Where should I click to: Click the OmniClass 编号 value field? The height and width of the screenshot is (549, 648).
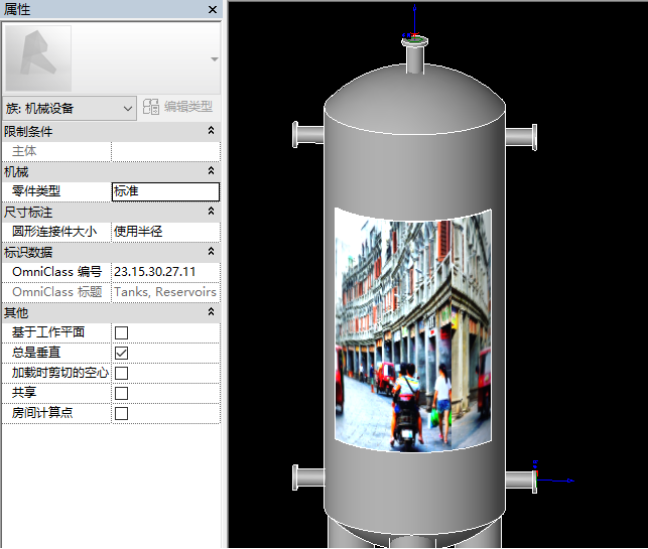[x=165, y=272]
